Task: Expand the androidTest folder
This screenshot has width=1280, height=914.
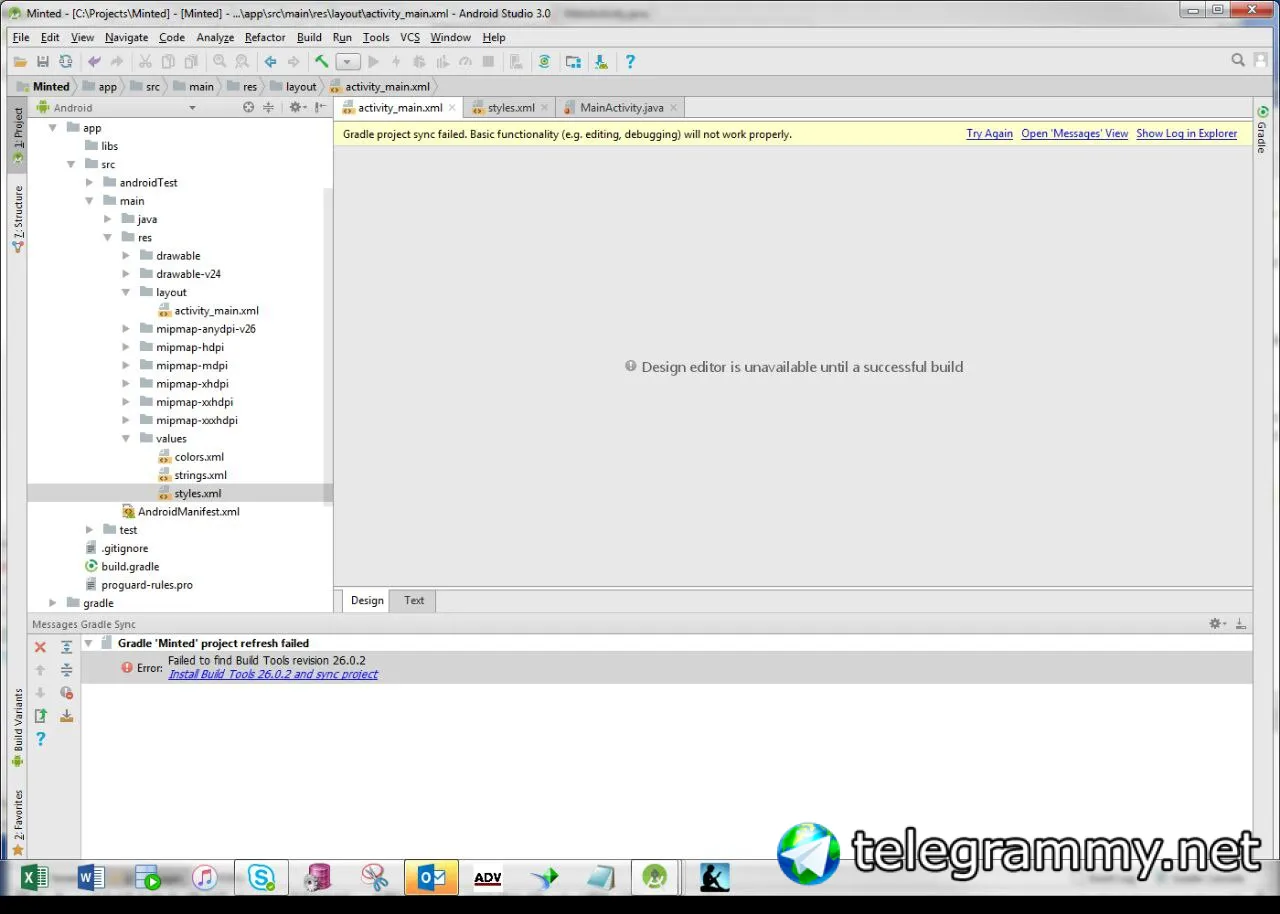Action: (x=89, y=183)
